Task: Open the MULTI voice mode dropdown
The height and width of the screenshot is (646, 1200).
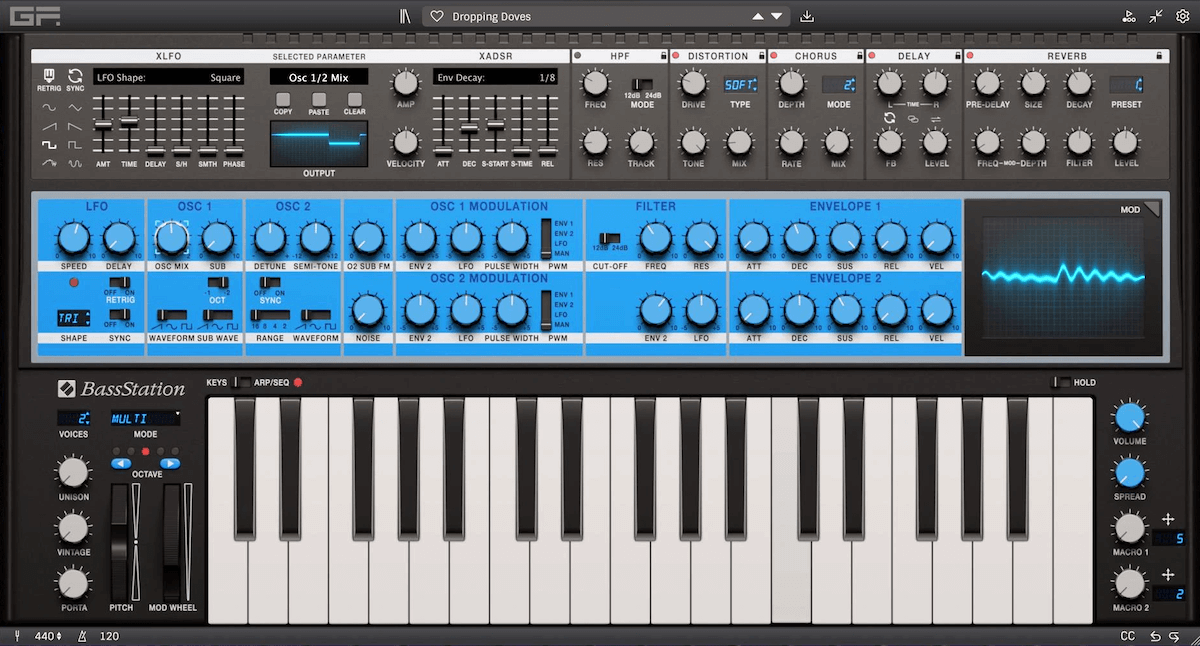Action: click(145, 418)
